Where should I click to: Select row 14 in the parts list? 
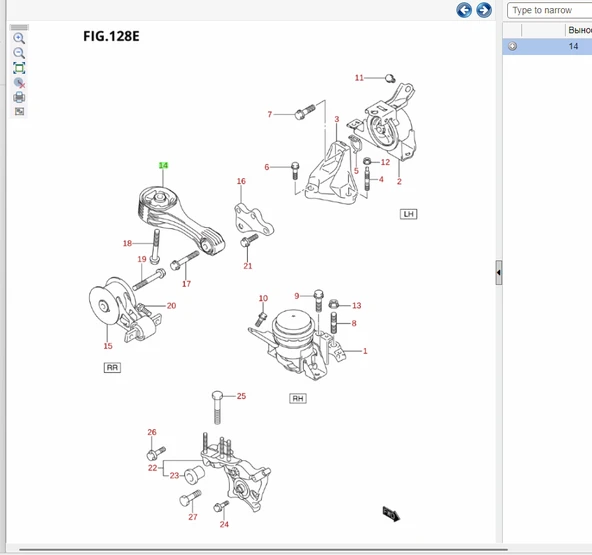coord(547,46)
